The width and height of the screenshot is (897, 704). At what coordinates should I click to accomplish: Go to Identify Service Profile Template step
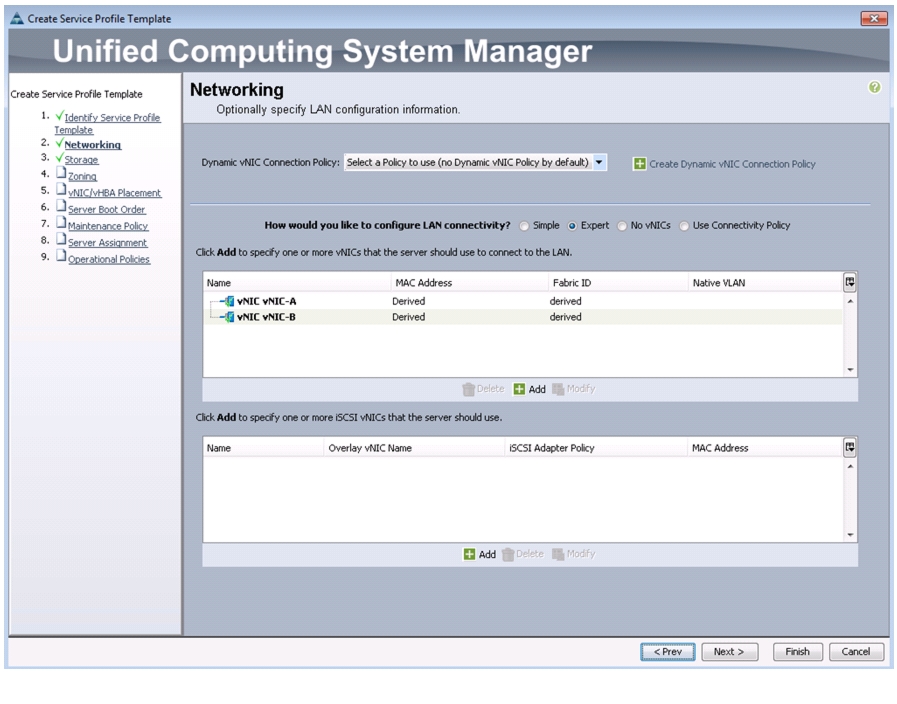tap(108, 124)
